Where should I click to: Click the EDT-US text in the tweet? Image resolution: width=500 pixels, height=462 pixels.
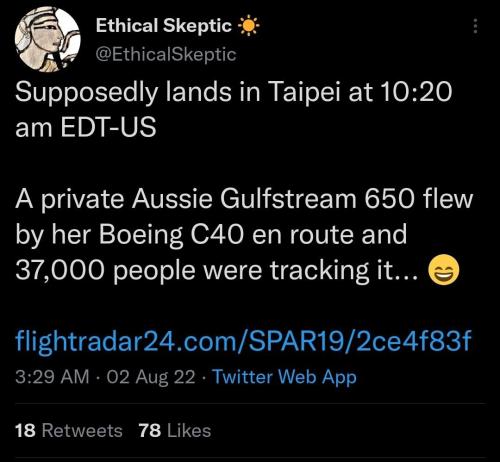(x=108, y=127)
